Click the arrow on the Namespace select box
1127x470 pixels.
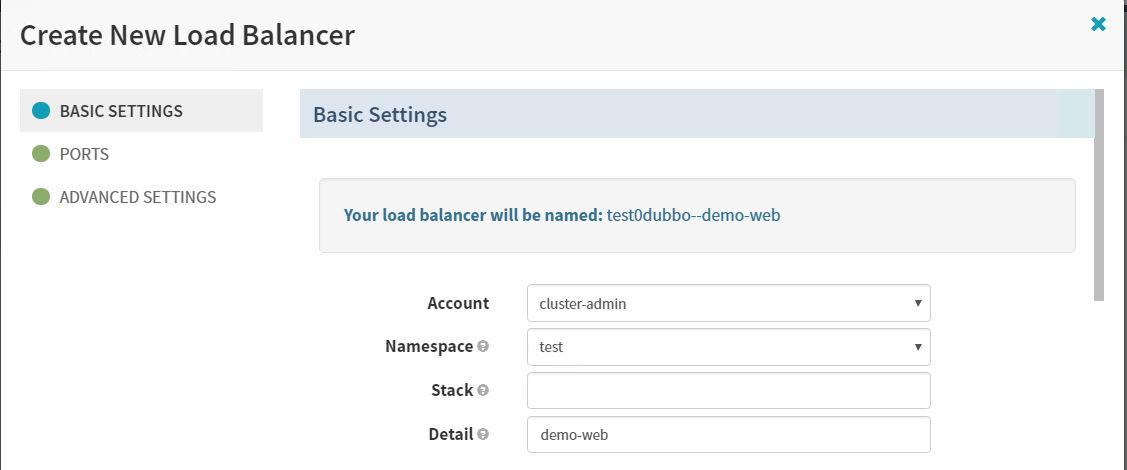click(917, 347)
